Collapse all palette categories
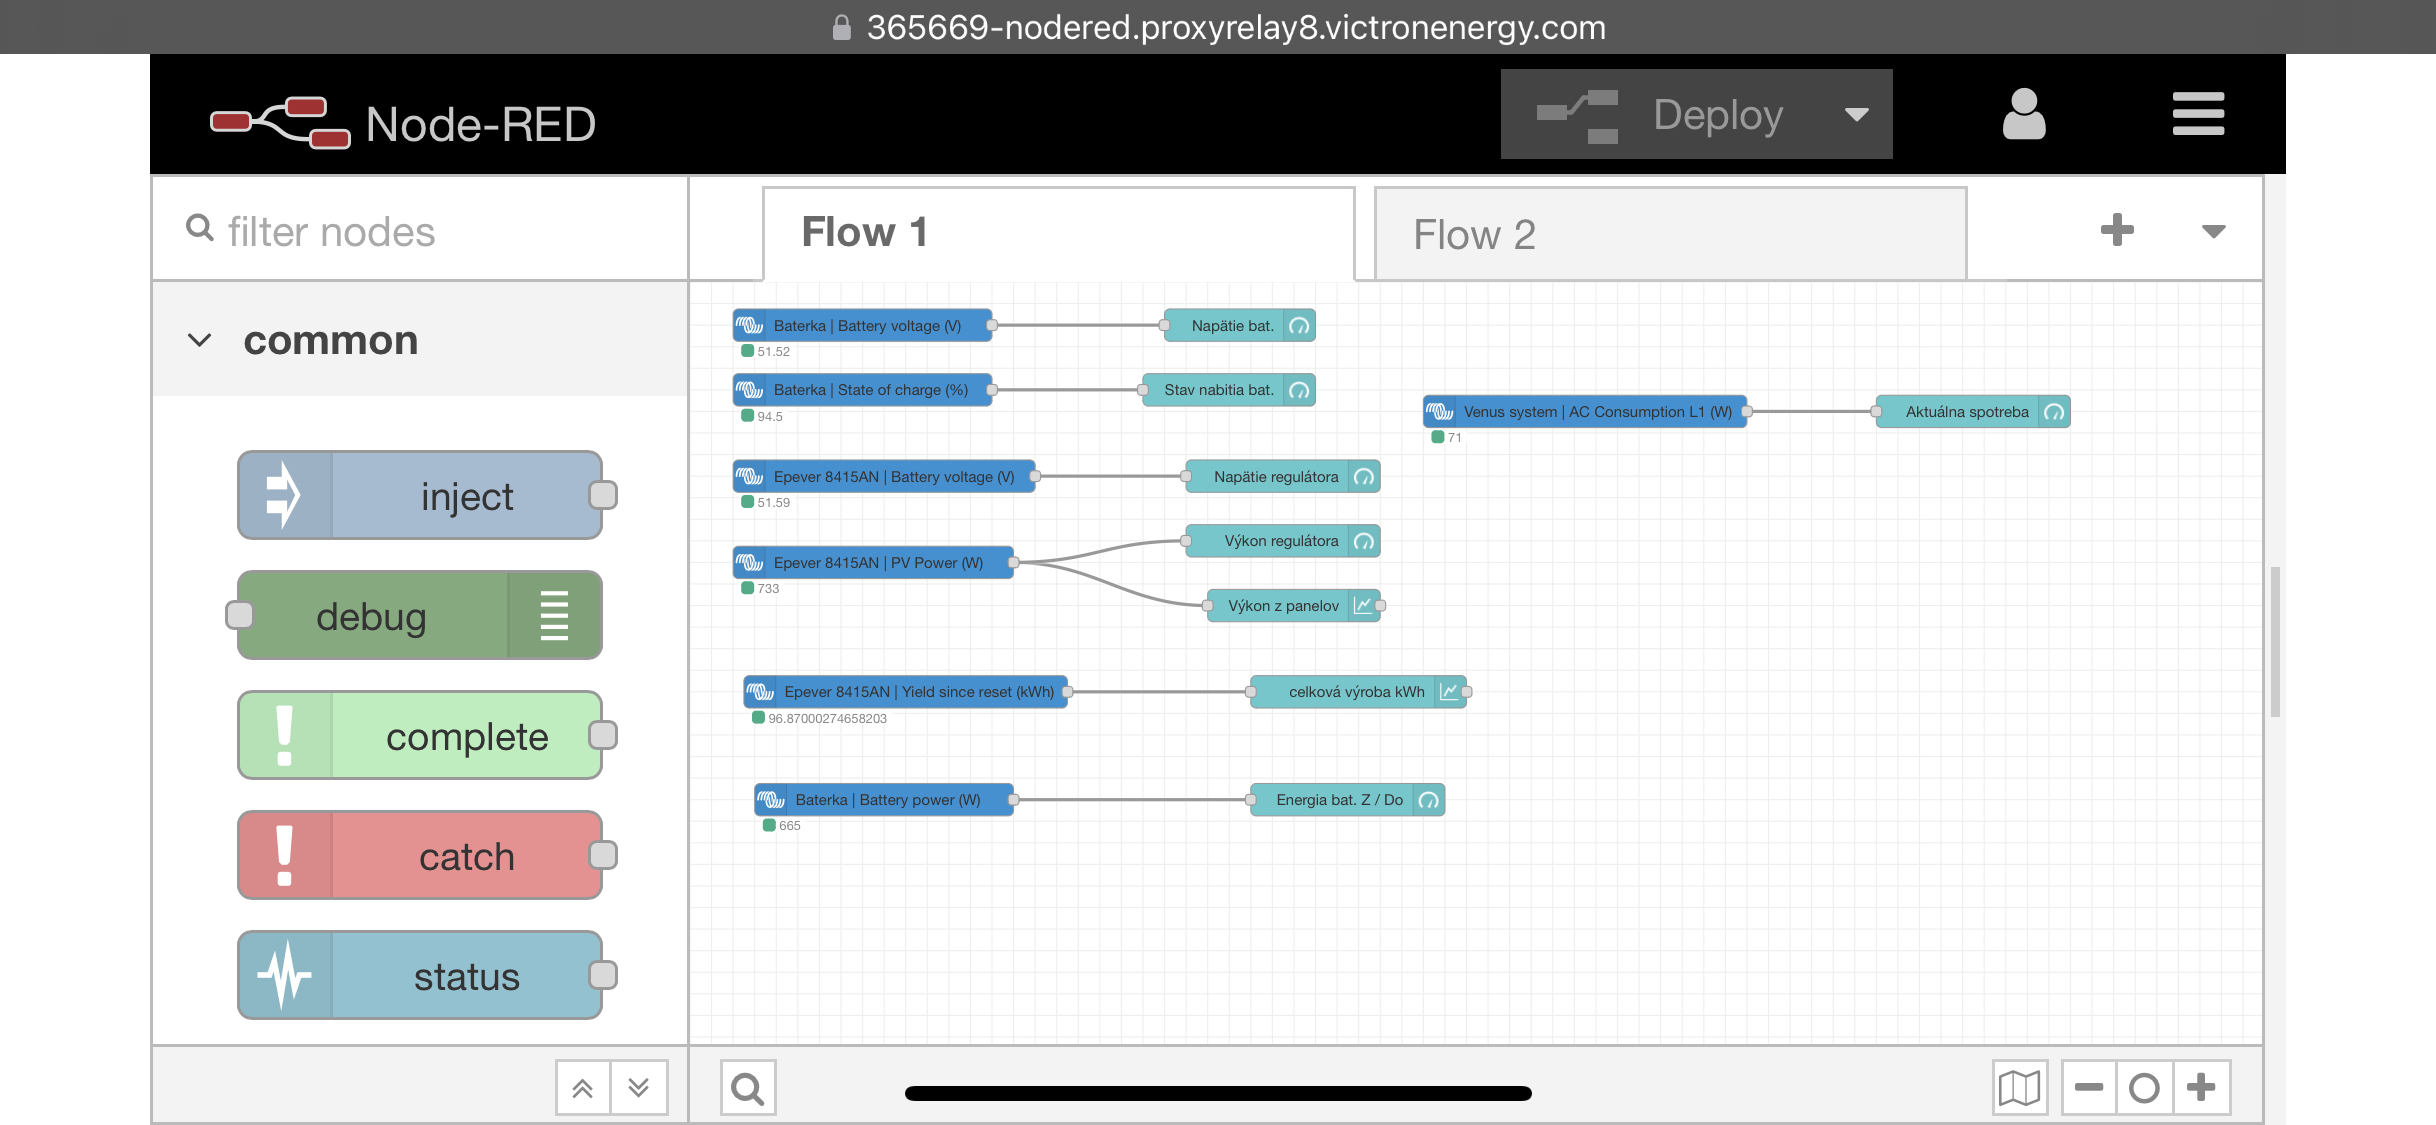 583,1088
